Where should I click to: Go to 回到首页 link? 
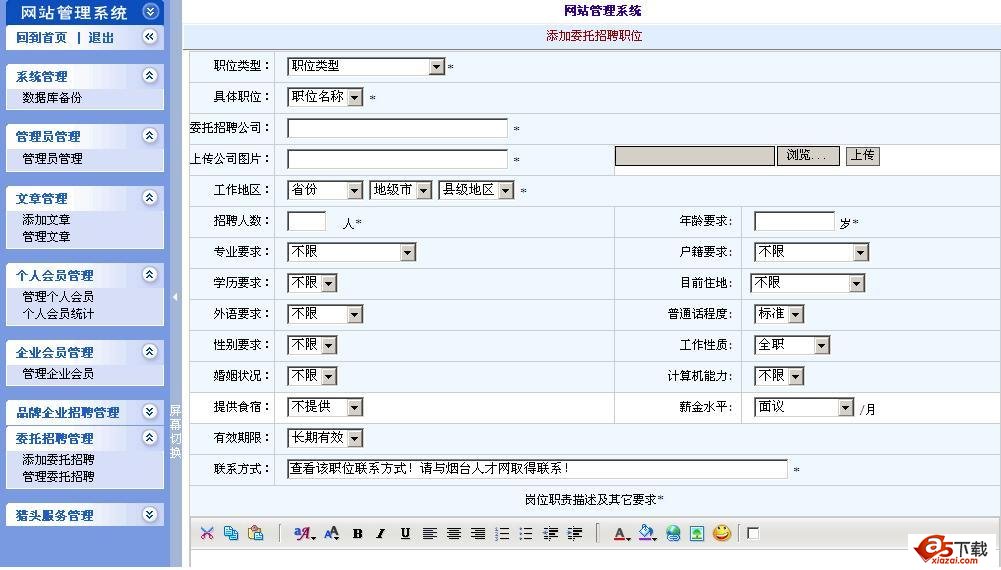click(x=41, y=38)
